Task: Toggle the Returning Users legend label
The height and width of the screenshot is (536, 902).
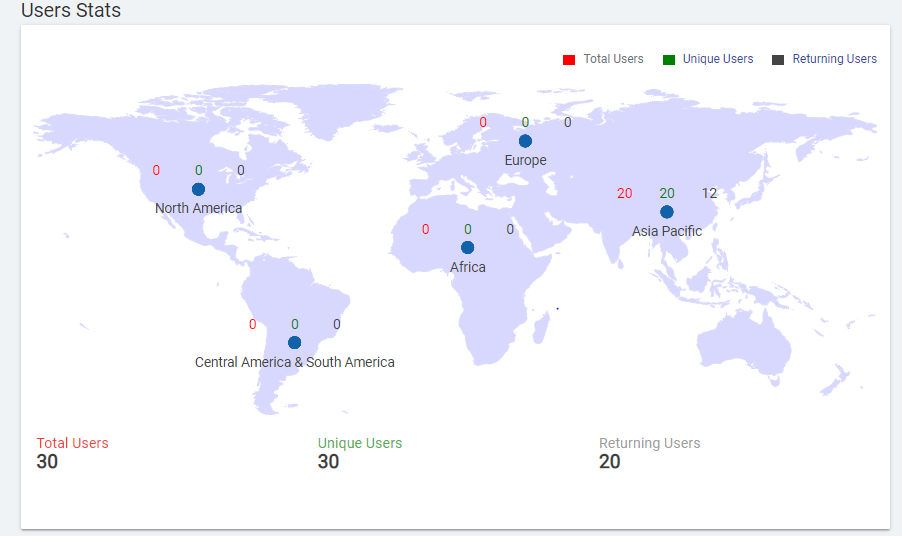Action: pos(834,59)
